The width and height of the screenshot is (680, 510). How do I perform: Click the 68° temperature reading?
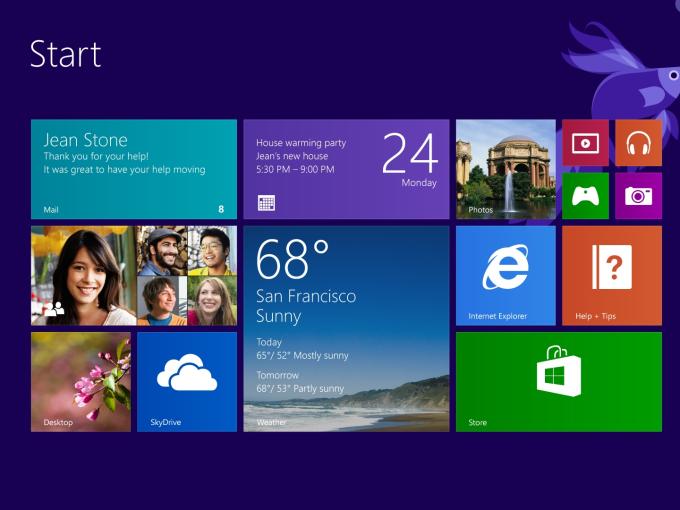(293, 259)
